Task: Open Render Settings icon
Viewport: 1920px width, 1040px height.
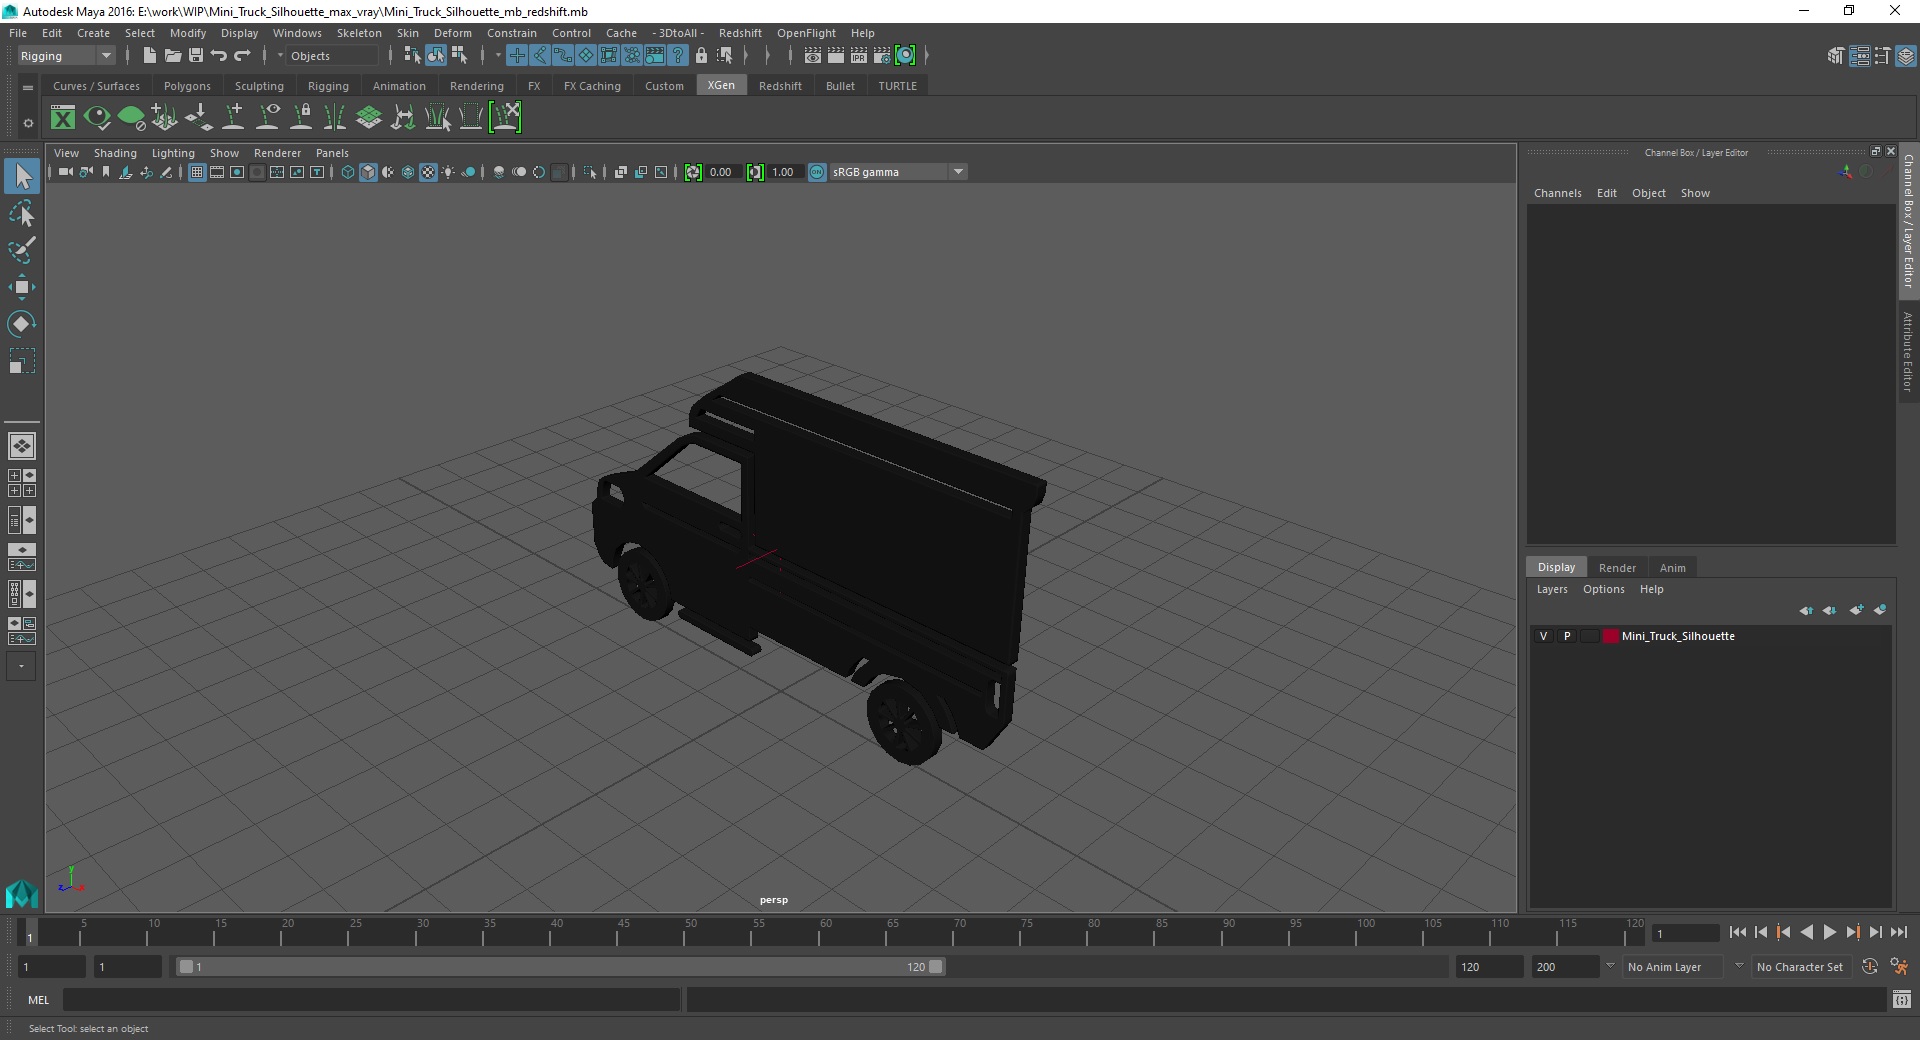Action: pos(882,56)
